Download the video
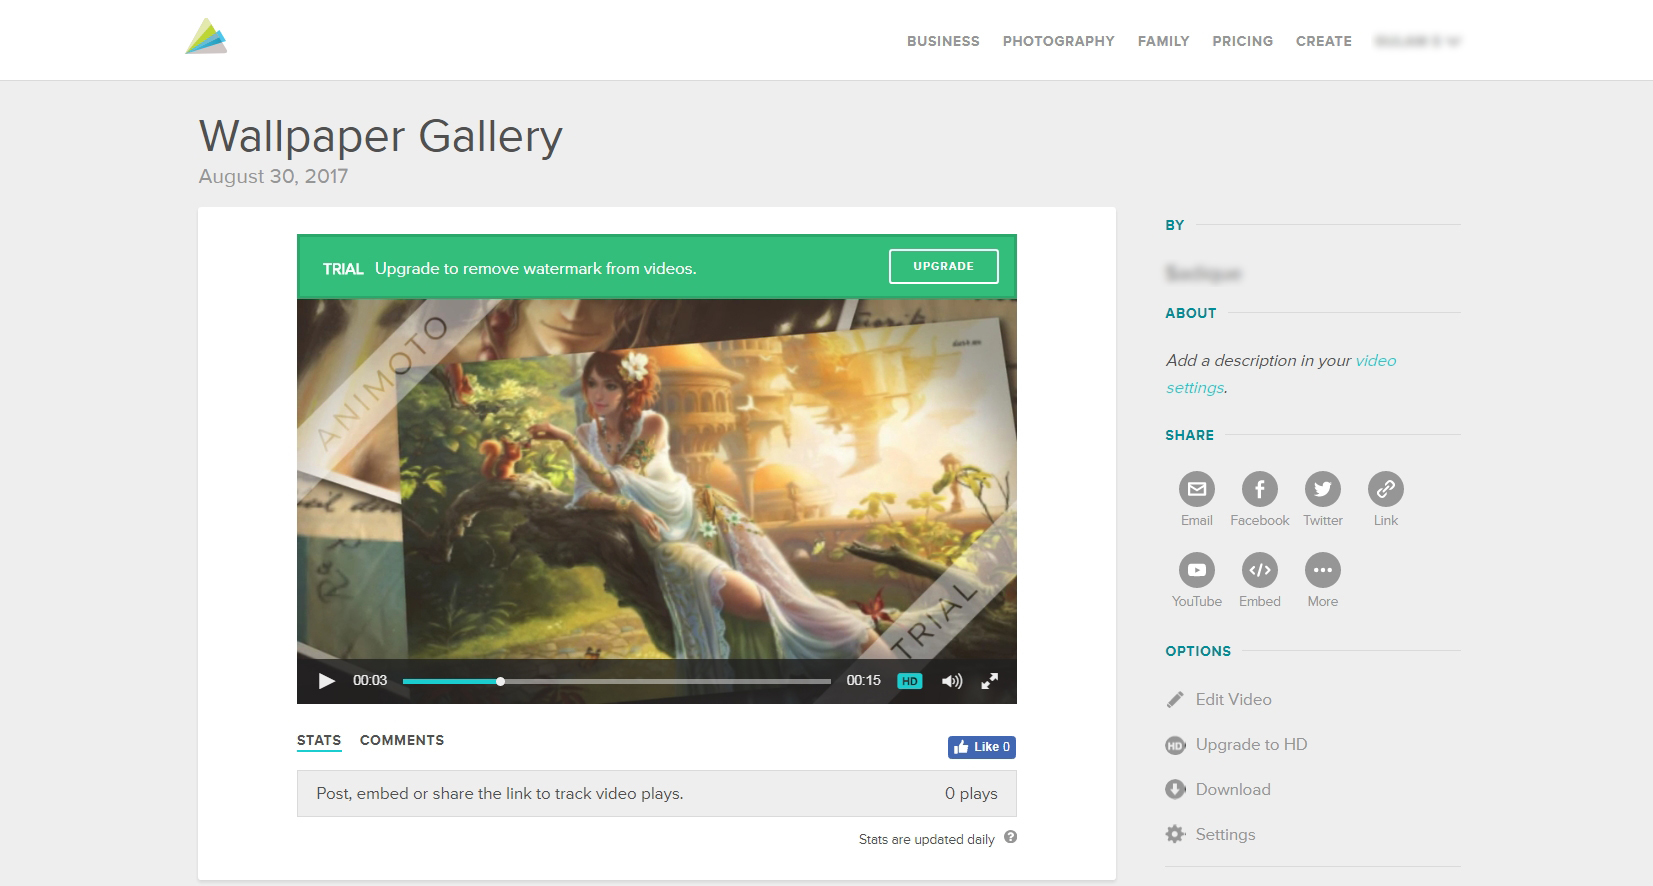The height and width of the screenshot is (886, 1653). click(x=1232, y=790)
